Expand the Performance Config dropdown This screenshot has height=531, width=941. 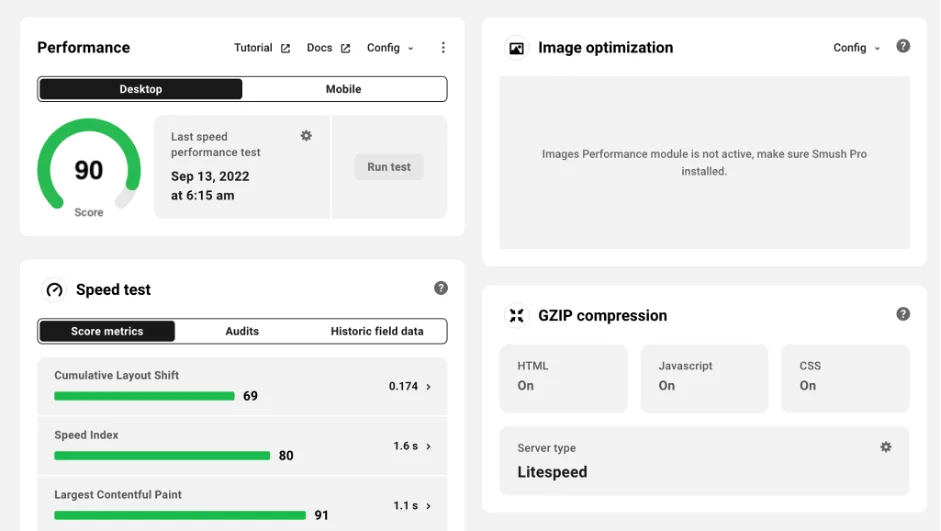[x=390, y=47]
